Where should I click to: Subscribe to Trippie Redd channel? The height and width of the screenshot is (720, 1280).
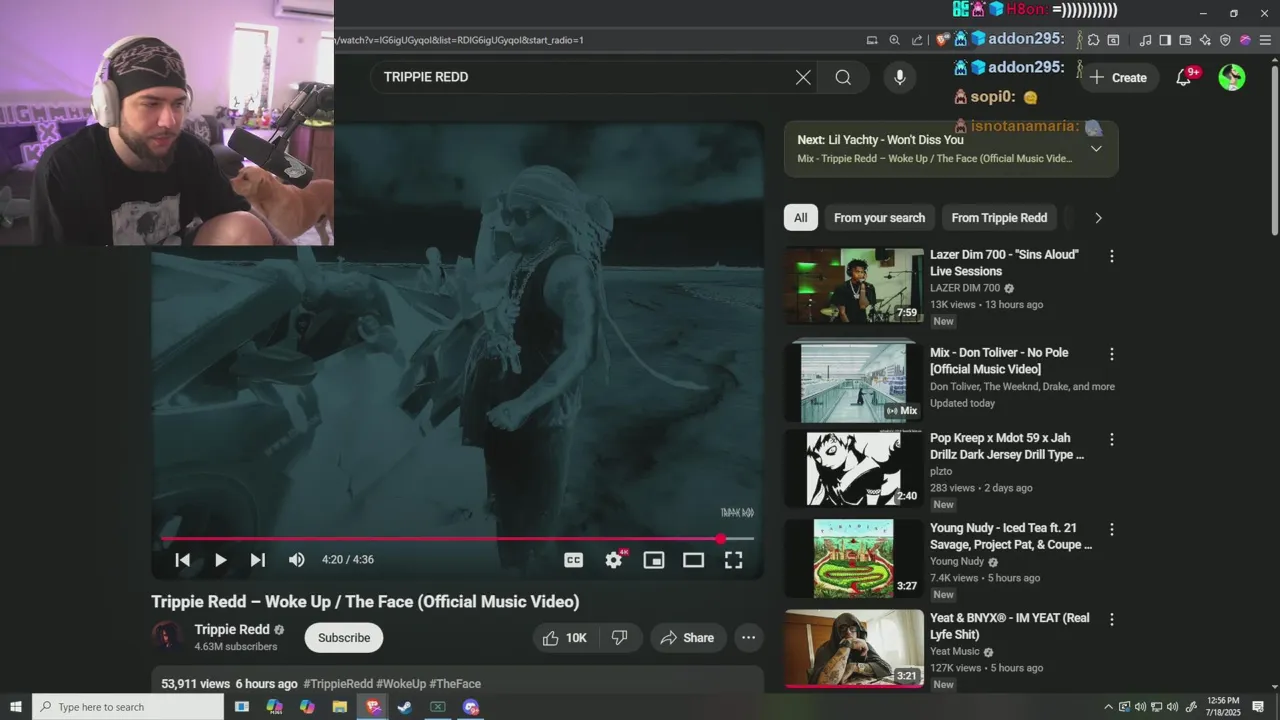tap(344, 638)
